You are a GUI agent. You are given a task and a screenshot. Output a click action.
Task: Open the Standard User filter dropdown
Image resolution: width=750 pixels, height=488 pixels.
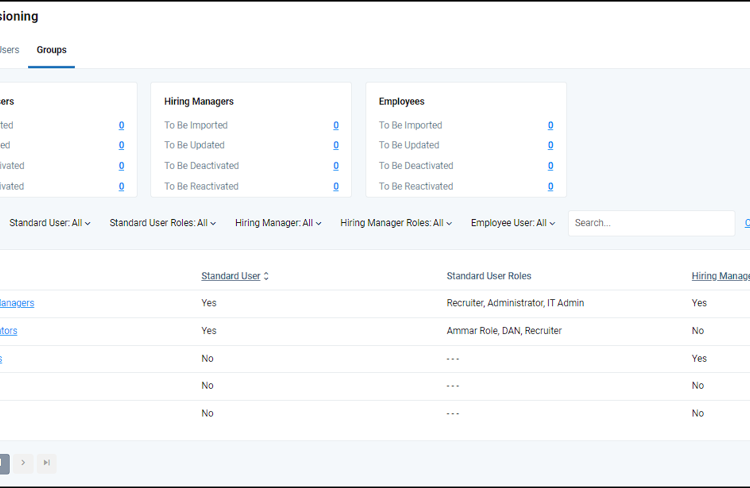(50, 223)
